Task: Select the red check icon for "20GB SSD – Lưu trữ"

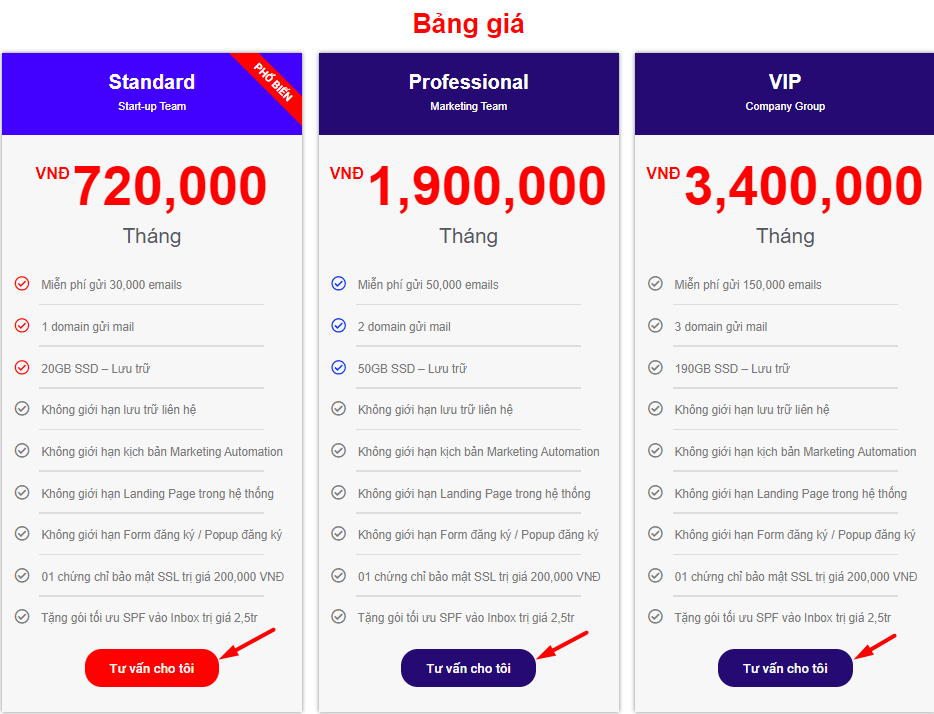Action: click(x=22, y=367)
